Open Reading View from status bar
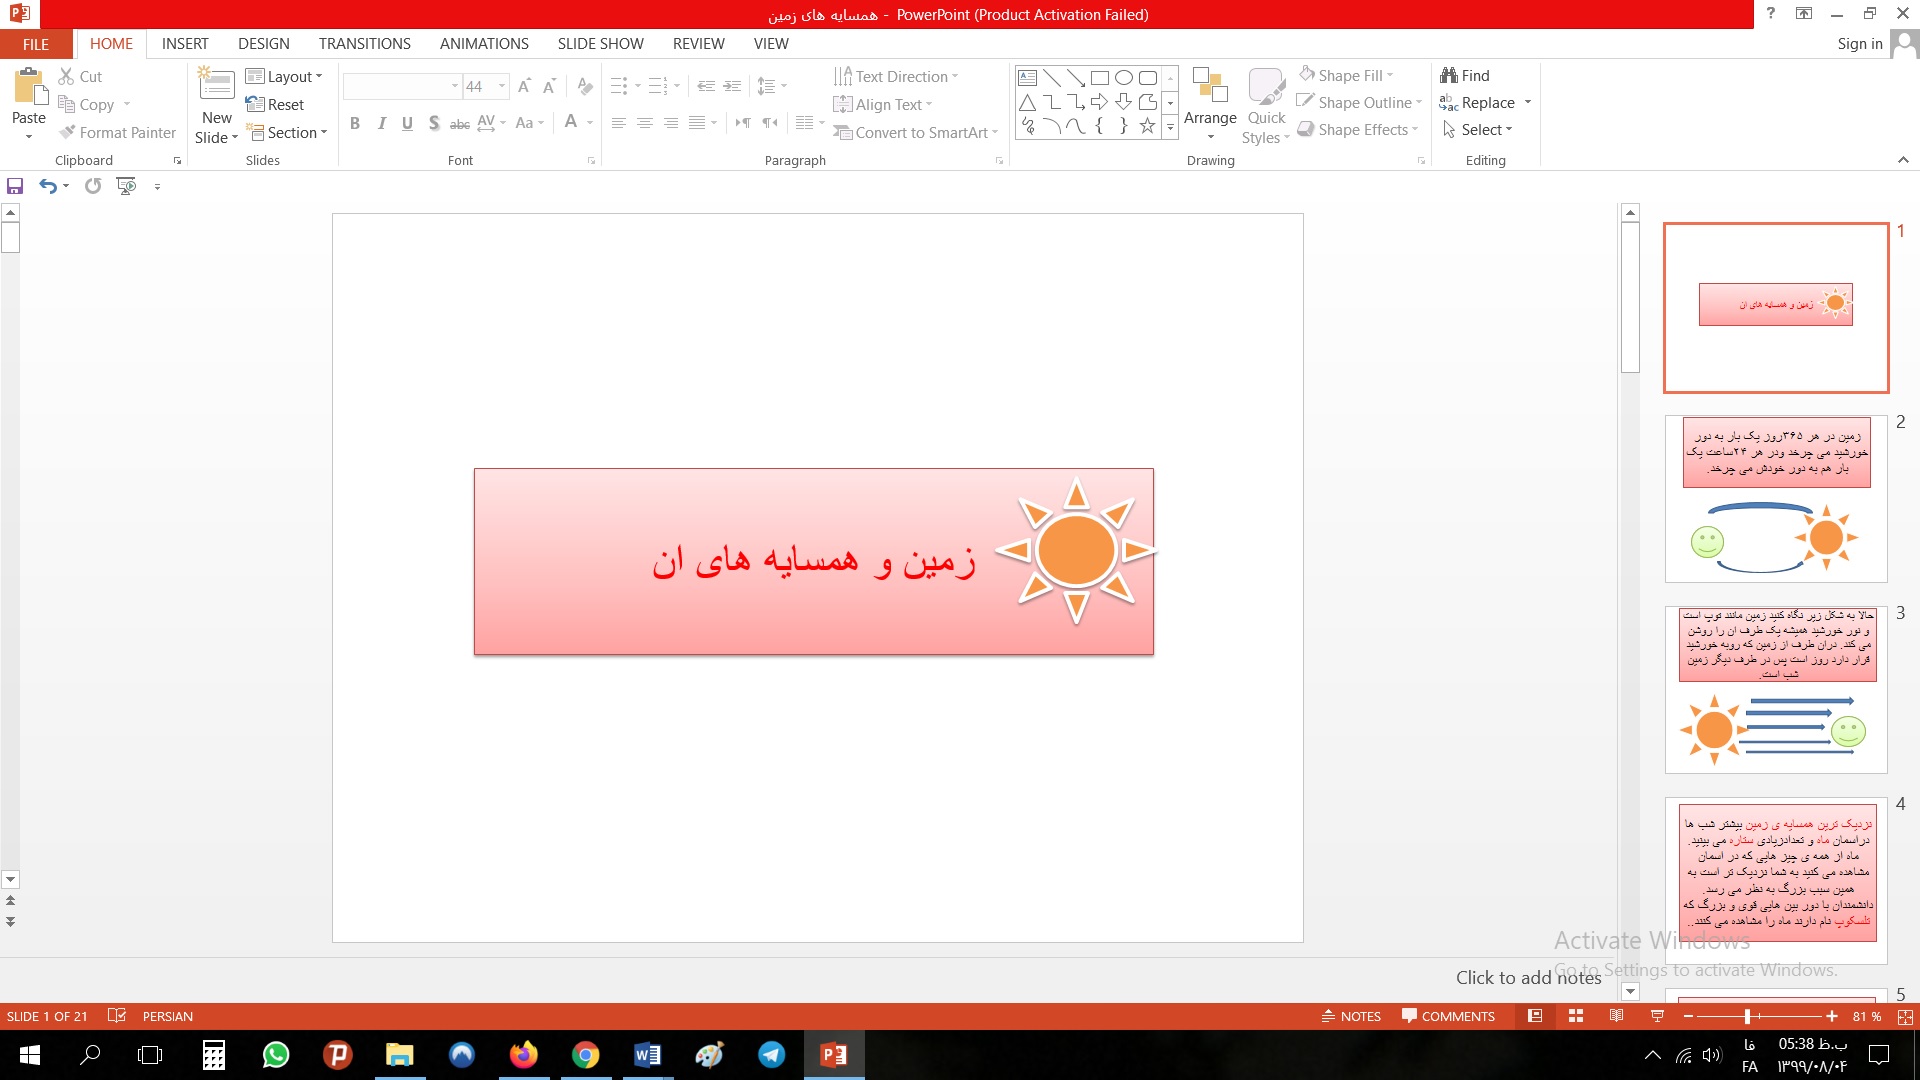The image size is (1920, 1080). tap(1616, 1016)
